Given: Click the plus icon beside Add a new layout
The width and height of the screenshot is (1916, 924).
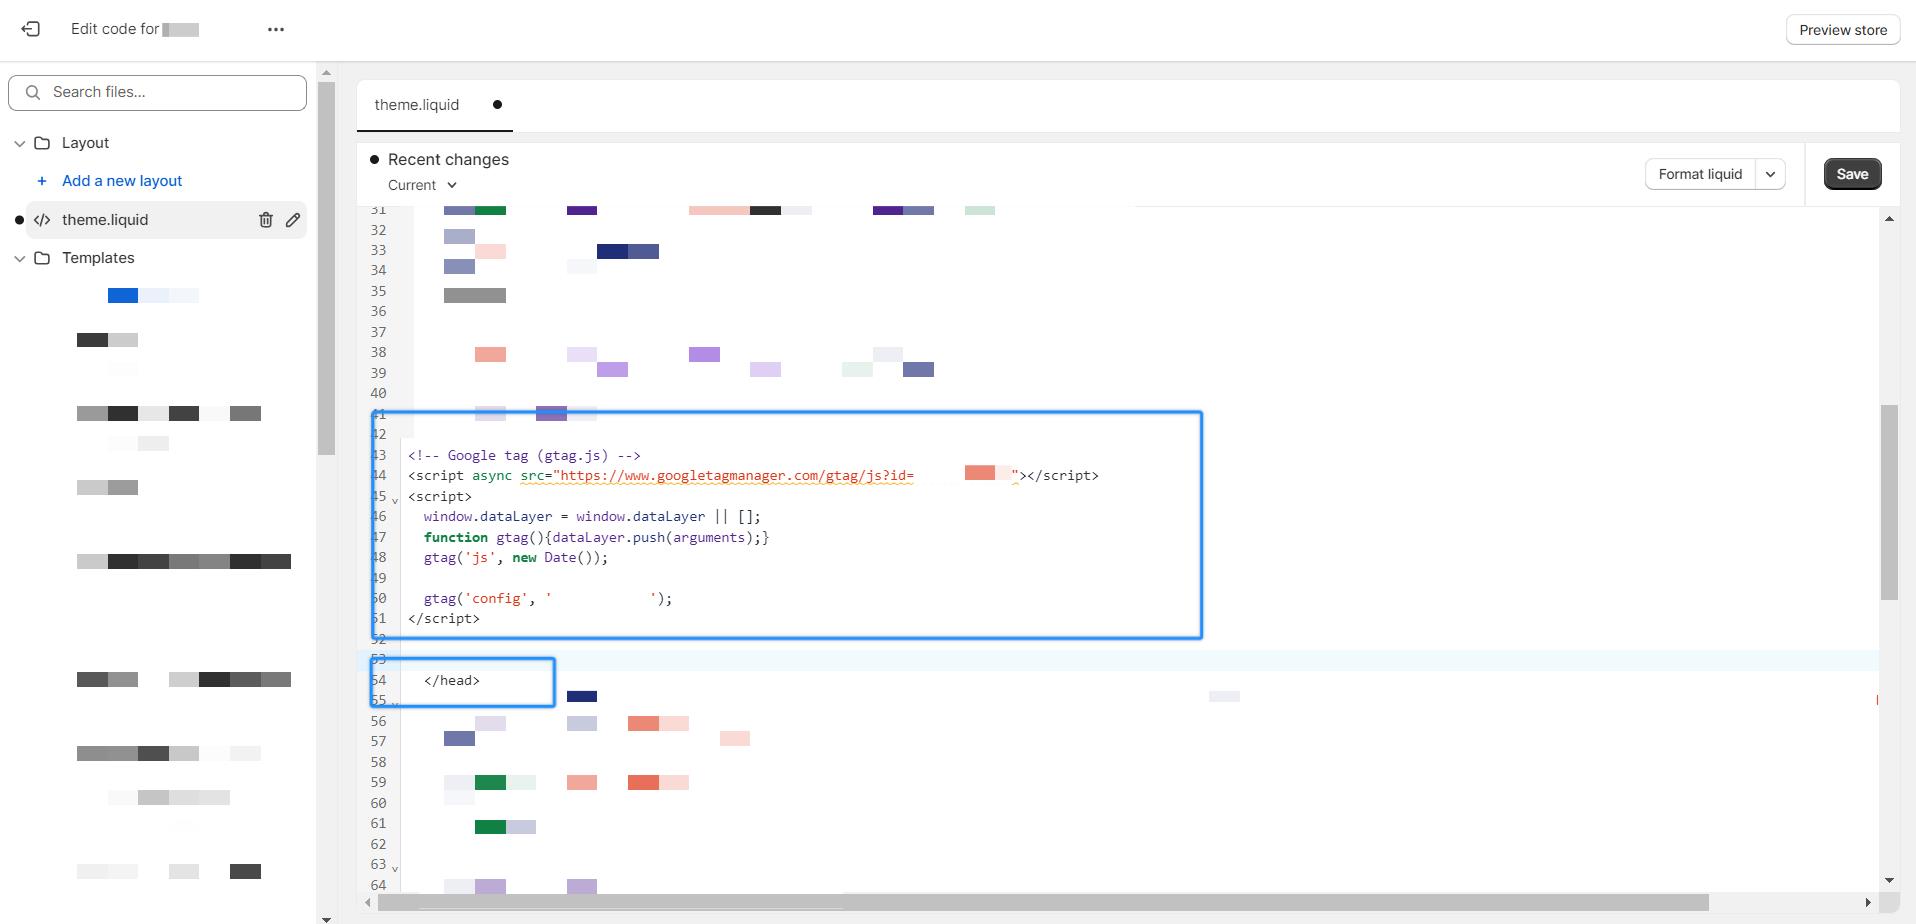Looking at the screenshot, I should pyautogui.click(x=42, y=181).
